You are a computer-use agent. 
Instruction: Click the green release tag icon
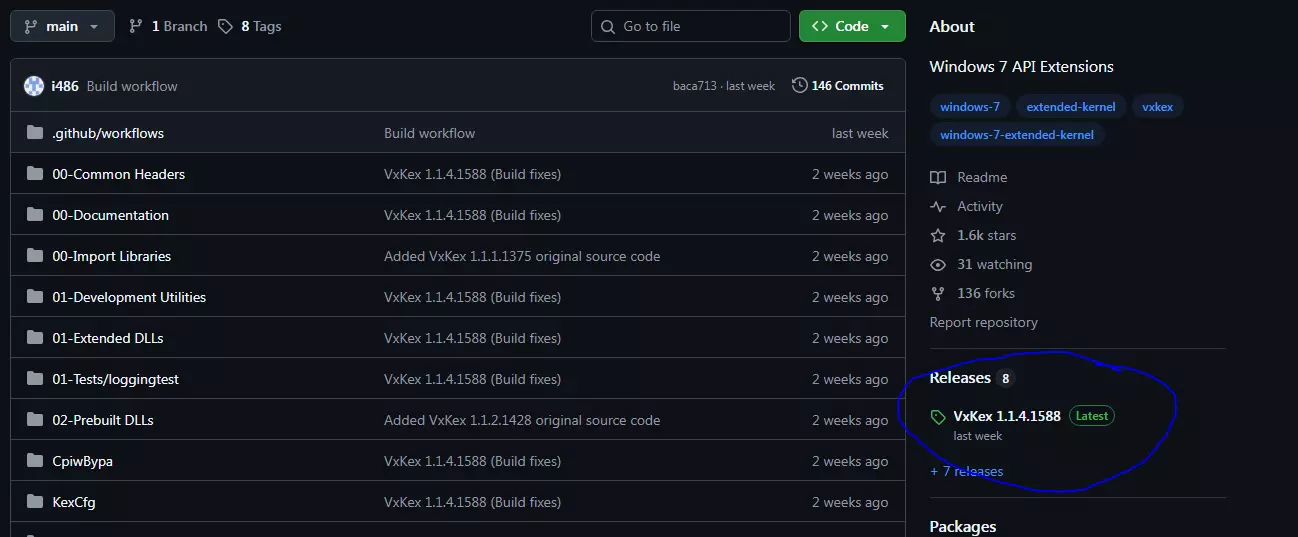pyautogui.click(x=938, y=417)
